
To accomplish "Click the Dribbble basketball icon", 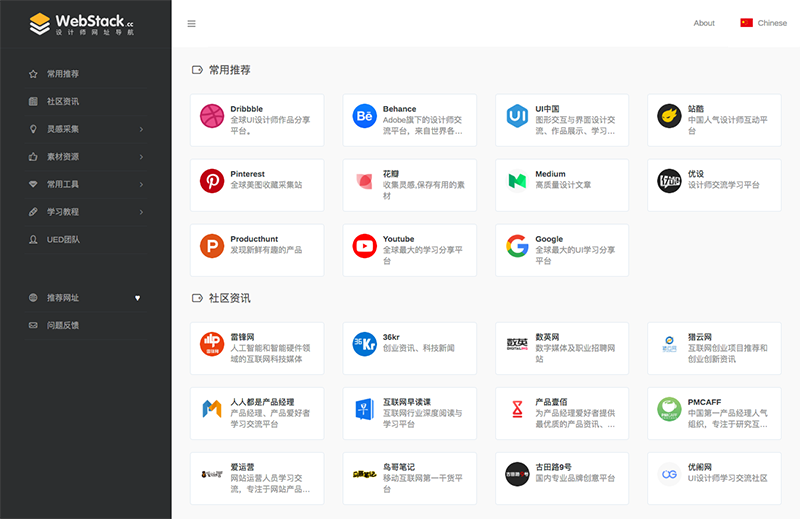I will tap(212, 117).
